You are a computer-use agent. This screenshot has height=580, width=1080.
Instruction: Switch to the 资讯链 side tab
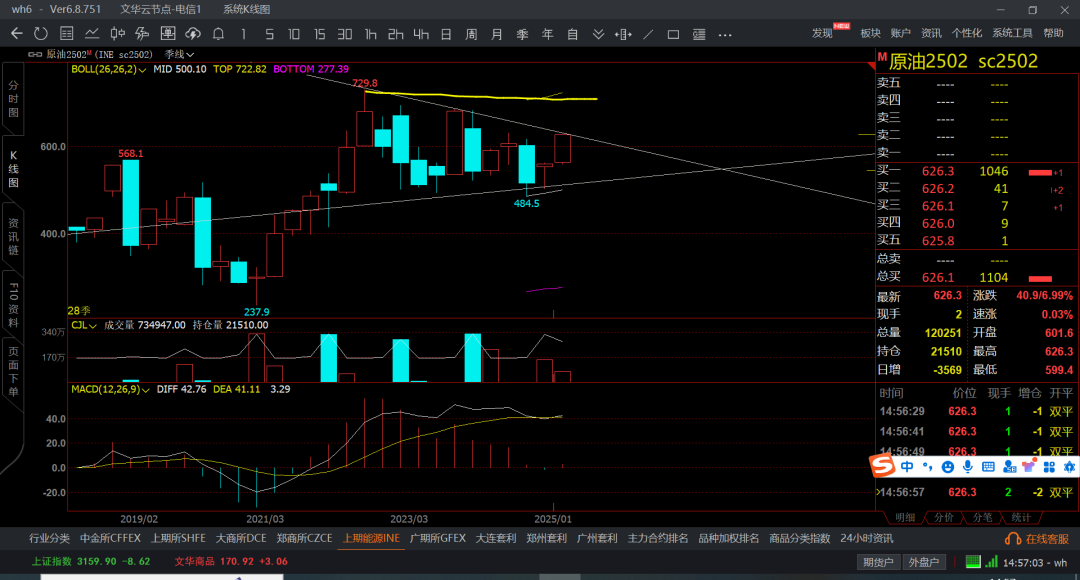[13, 237]
